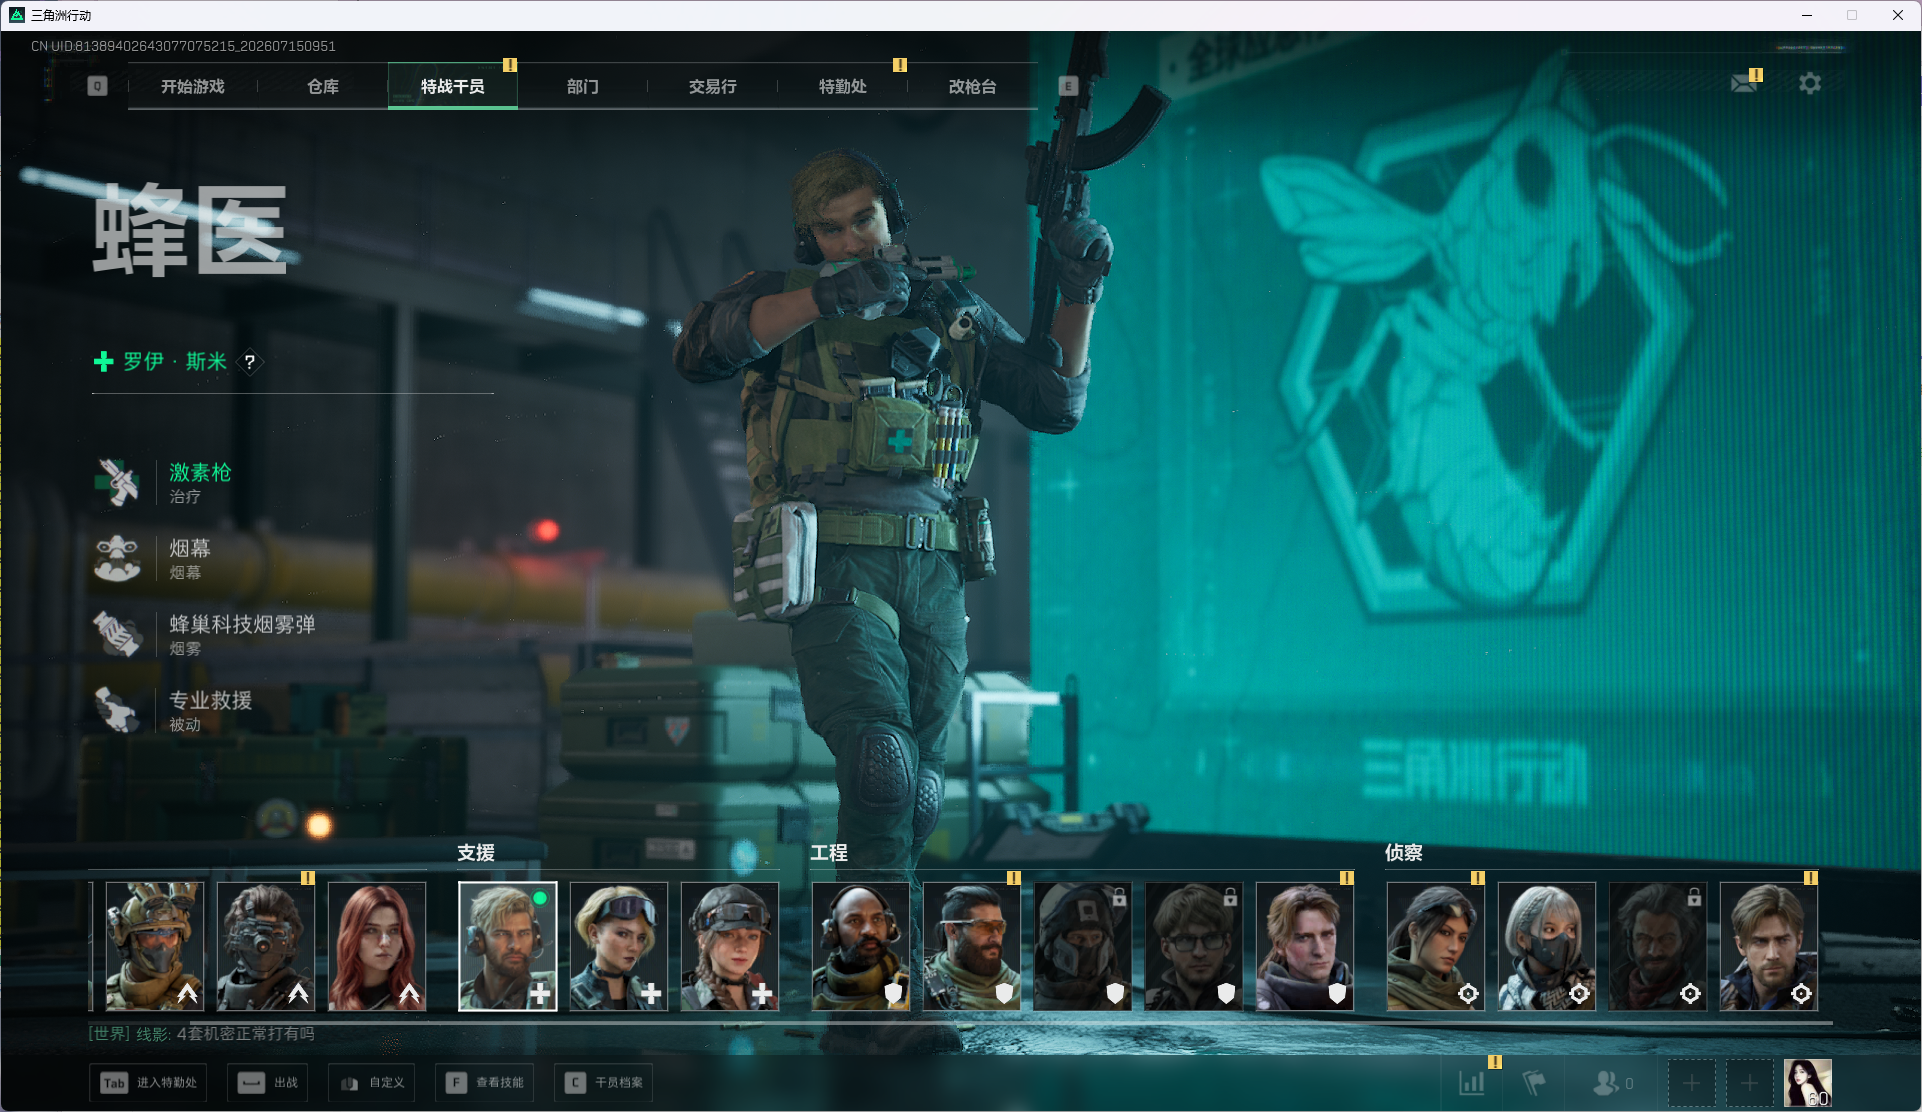Switch to the 仓库 tab
The width and height of the screenshot is (1922, 1112).
(323, 87)
